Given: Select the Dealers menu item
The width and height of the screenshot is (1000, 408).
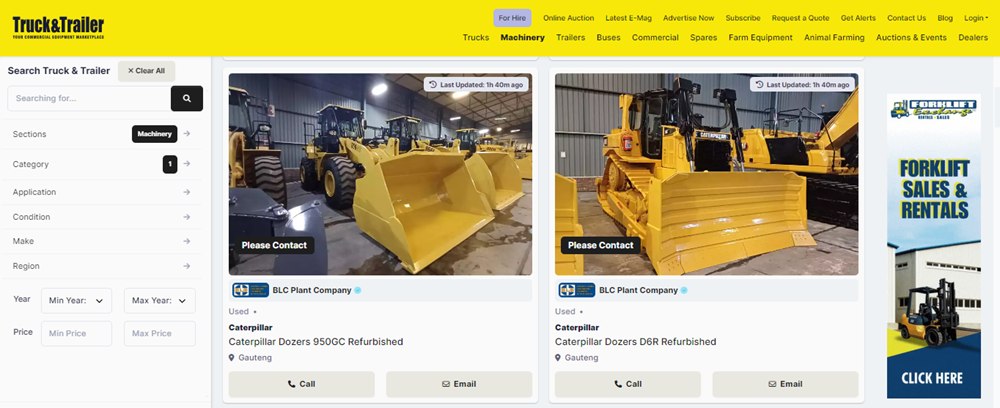Looking at the screenshot, I should click(x=973, y=38).
